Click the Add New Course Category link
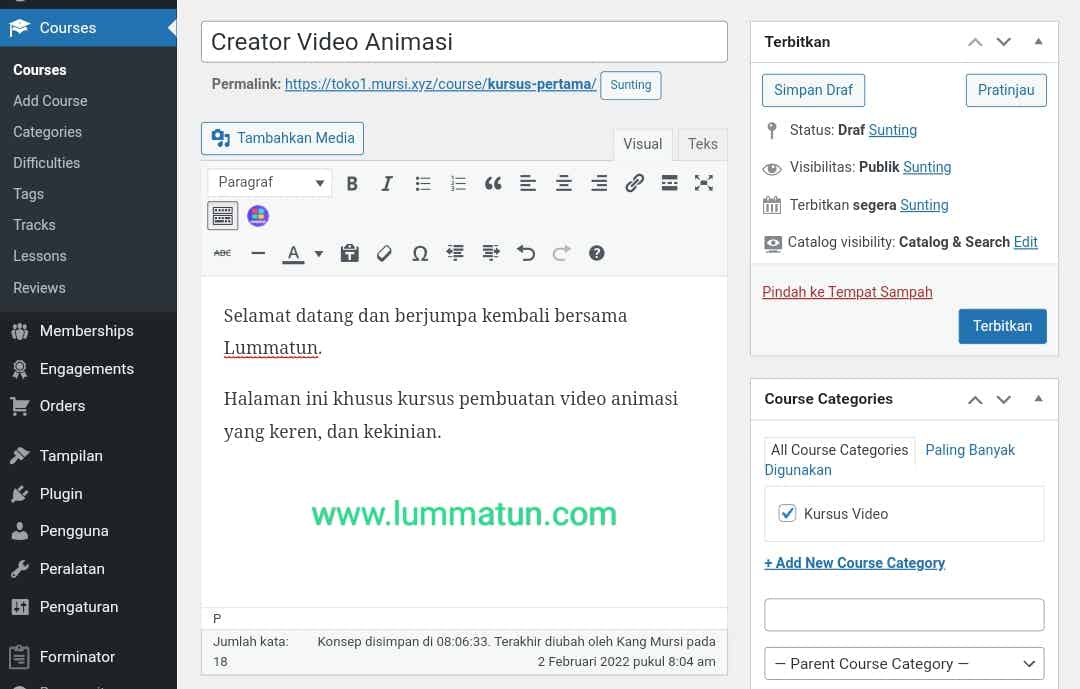 [854, 563]
